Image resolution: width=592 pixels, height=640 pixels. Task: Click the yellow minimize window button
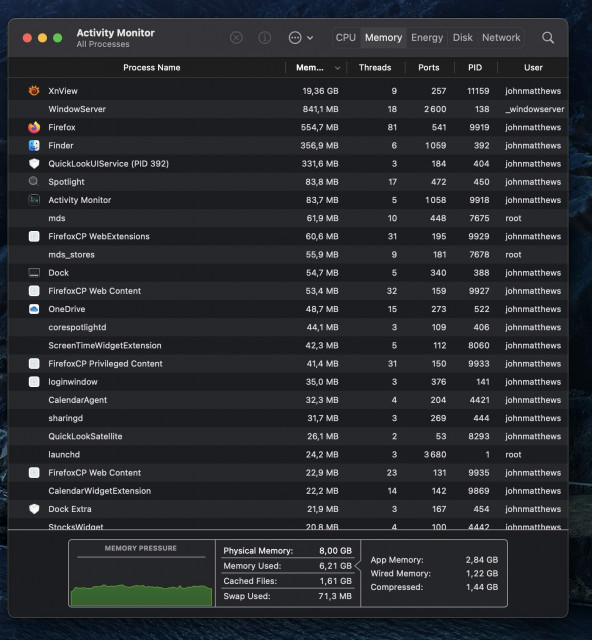(x=42, y=38)
